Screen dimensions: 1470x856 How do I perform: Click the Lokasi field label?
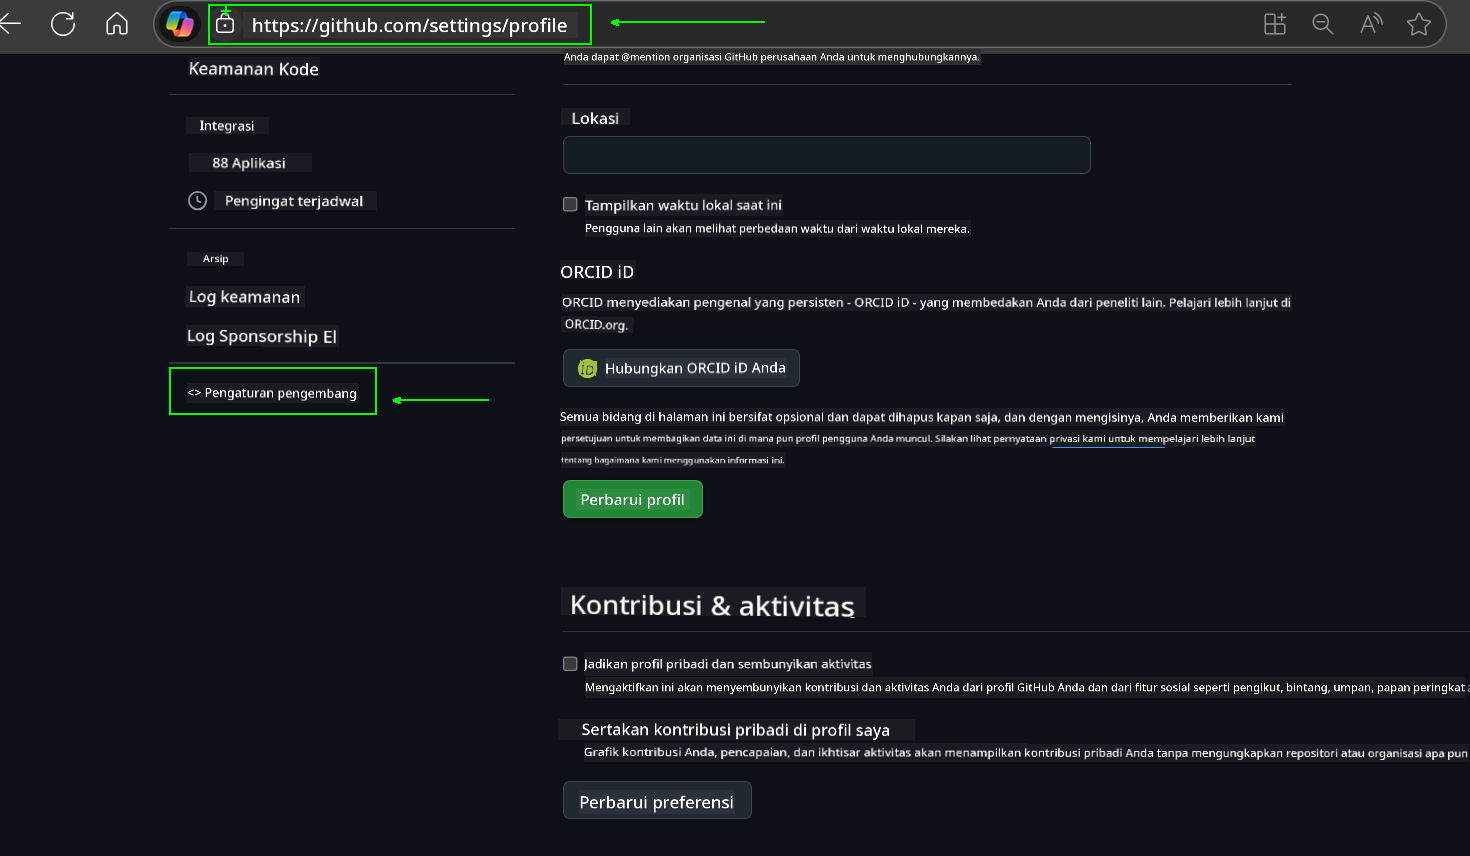(595, 118)
